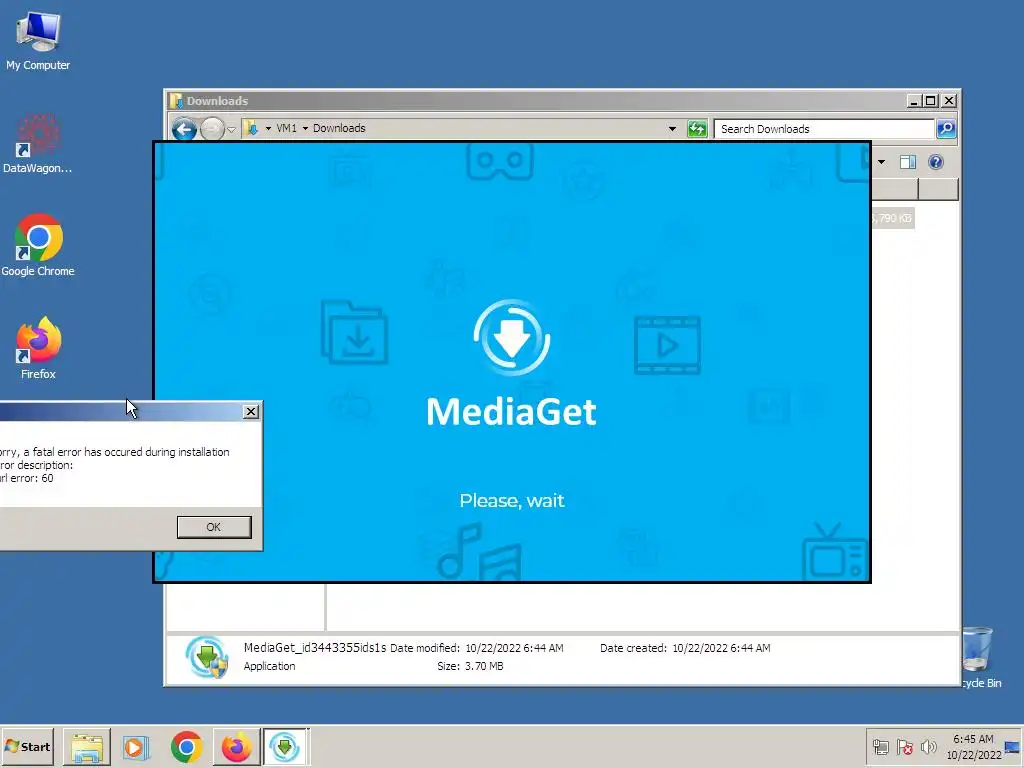Click the MediaGet_id3443355ids1s file name

click(315, 648)
